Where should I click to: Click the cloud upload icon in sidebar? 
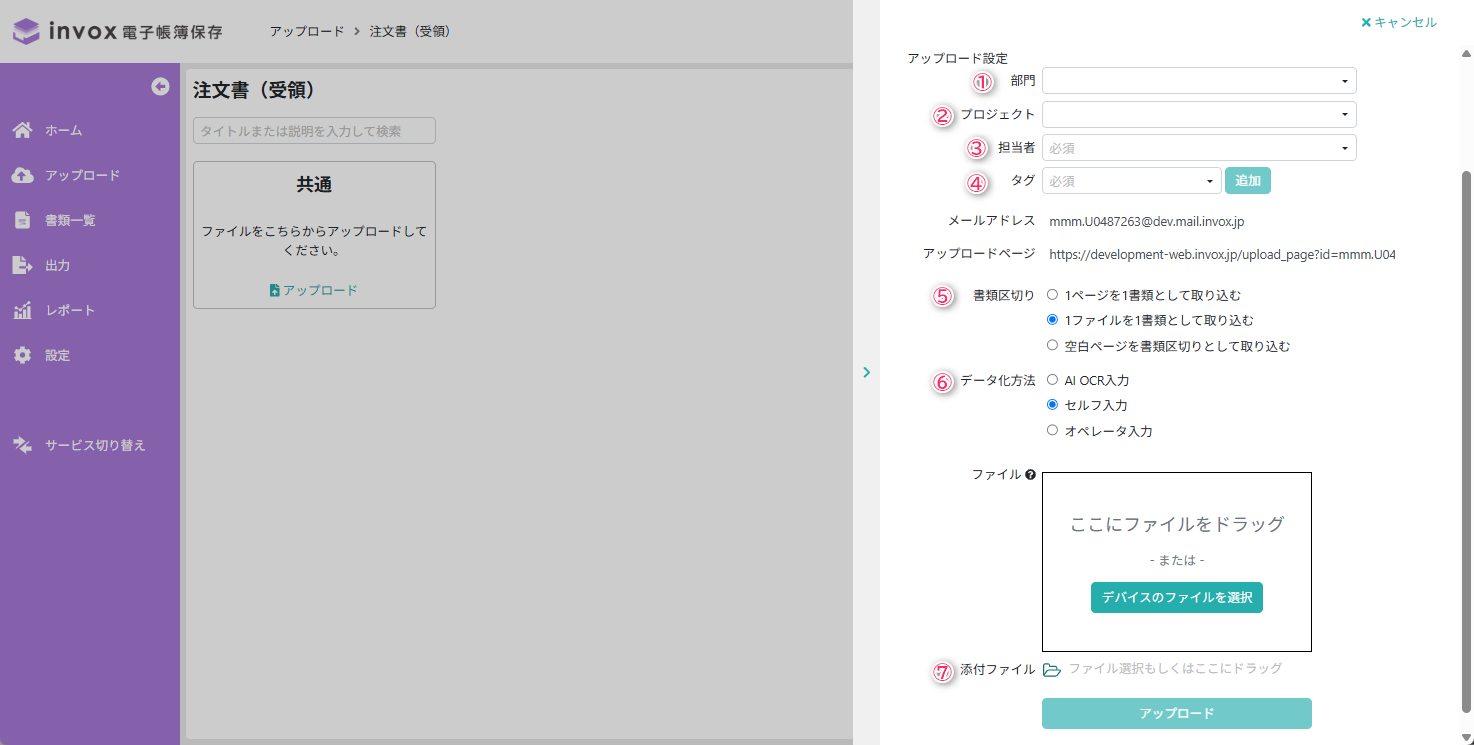point(22,175)
